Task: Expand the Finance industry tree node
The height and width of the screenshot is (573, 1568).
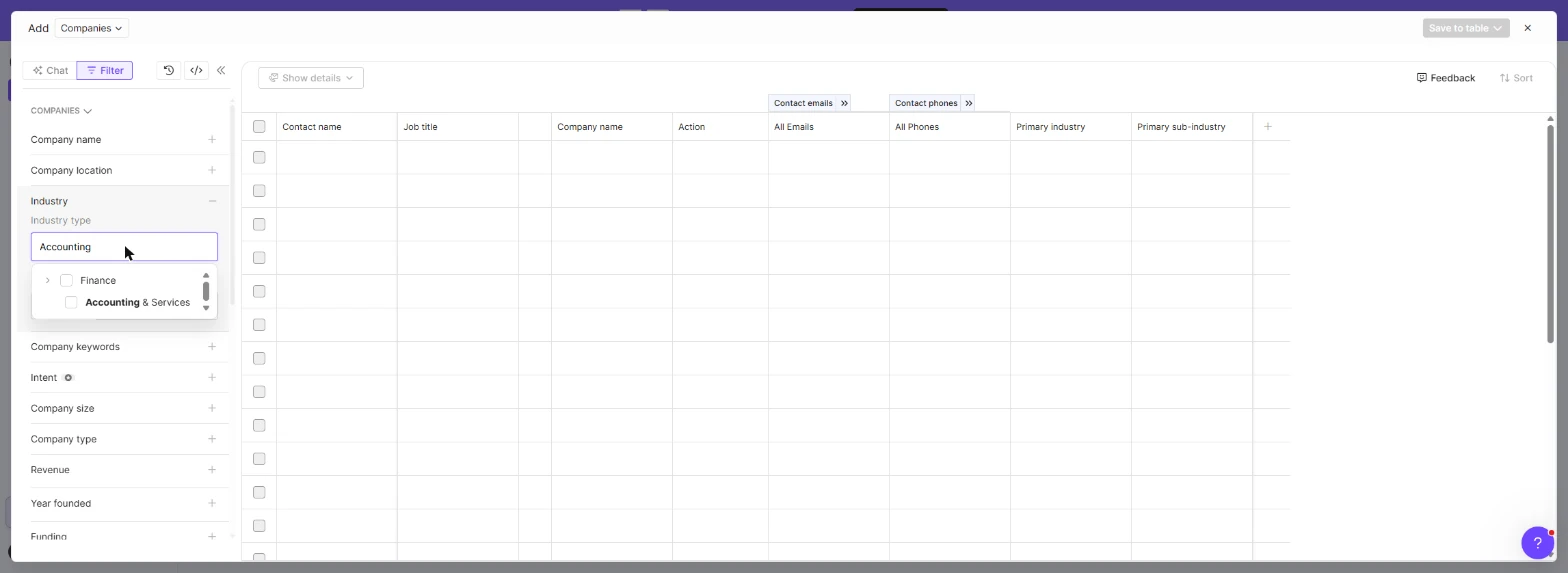Action: point(47,280)
